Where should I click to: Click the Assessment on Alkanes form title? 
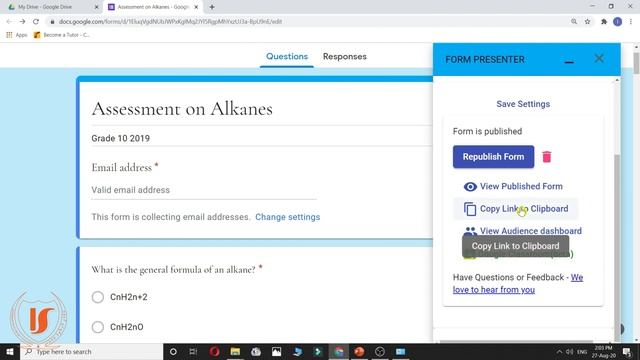[x=182, y=109]
